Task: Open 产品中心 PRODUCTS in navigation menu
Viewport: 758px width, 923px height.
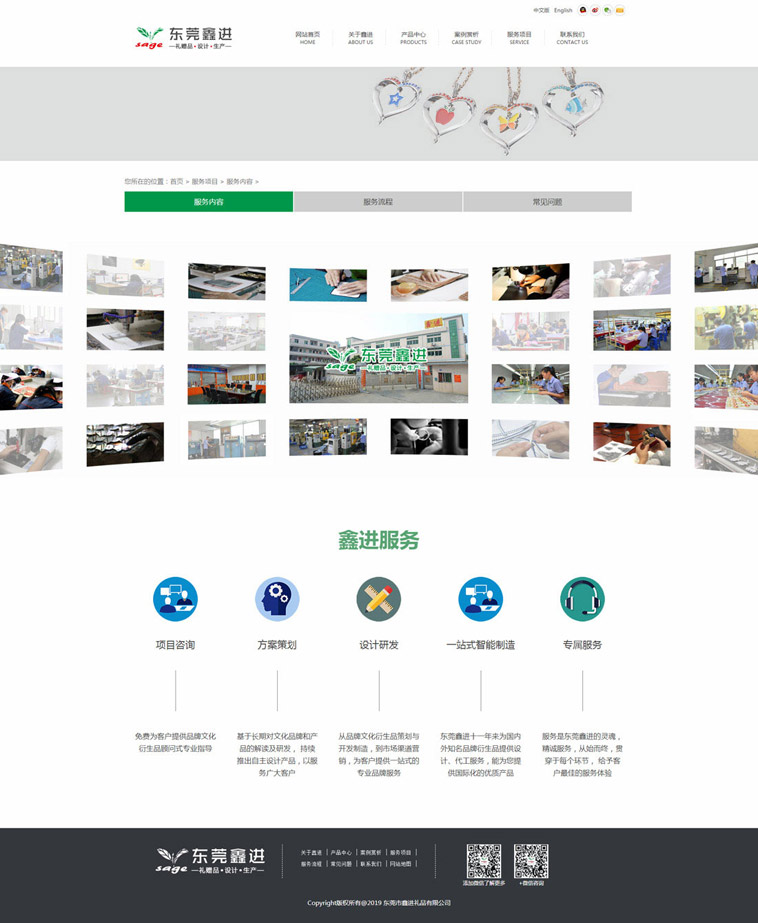Action: click(x=413, y=37)
